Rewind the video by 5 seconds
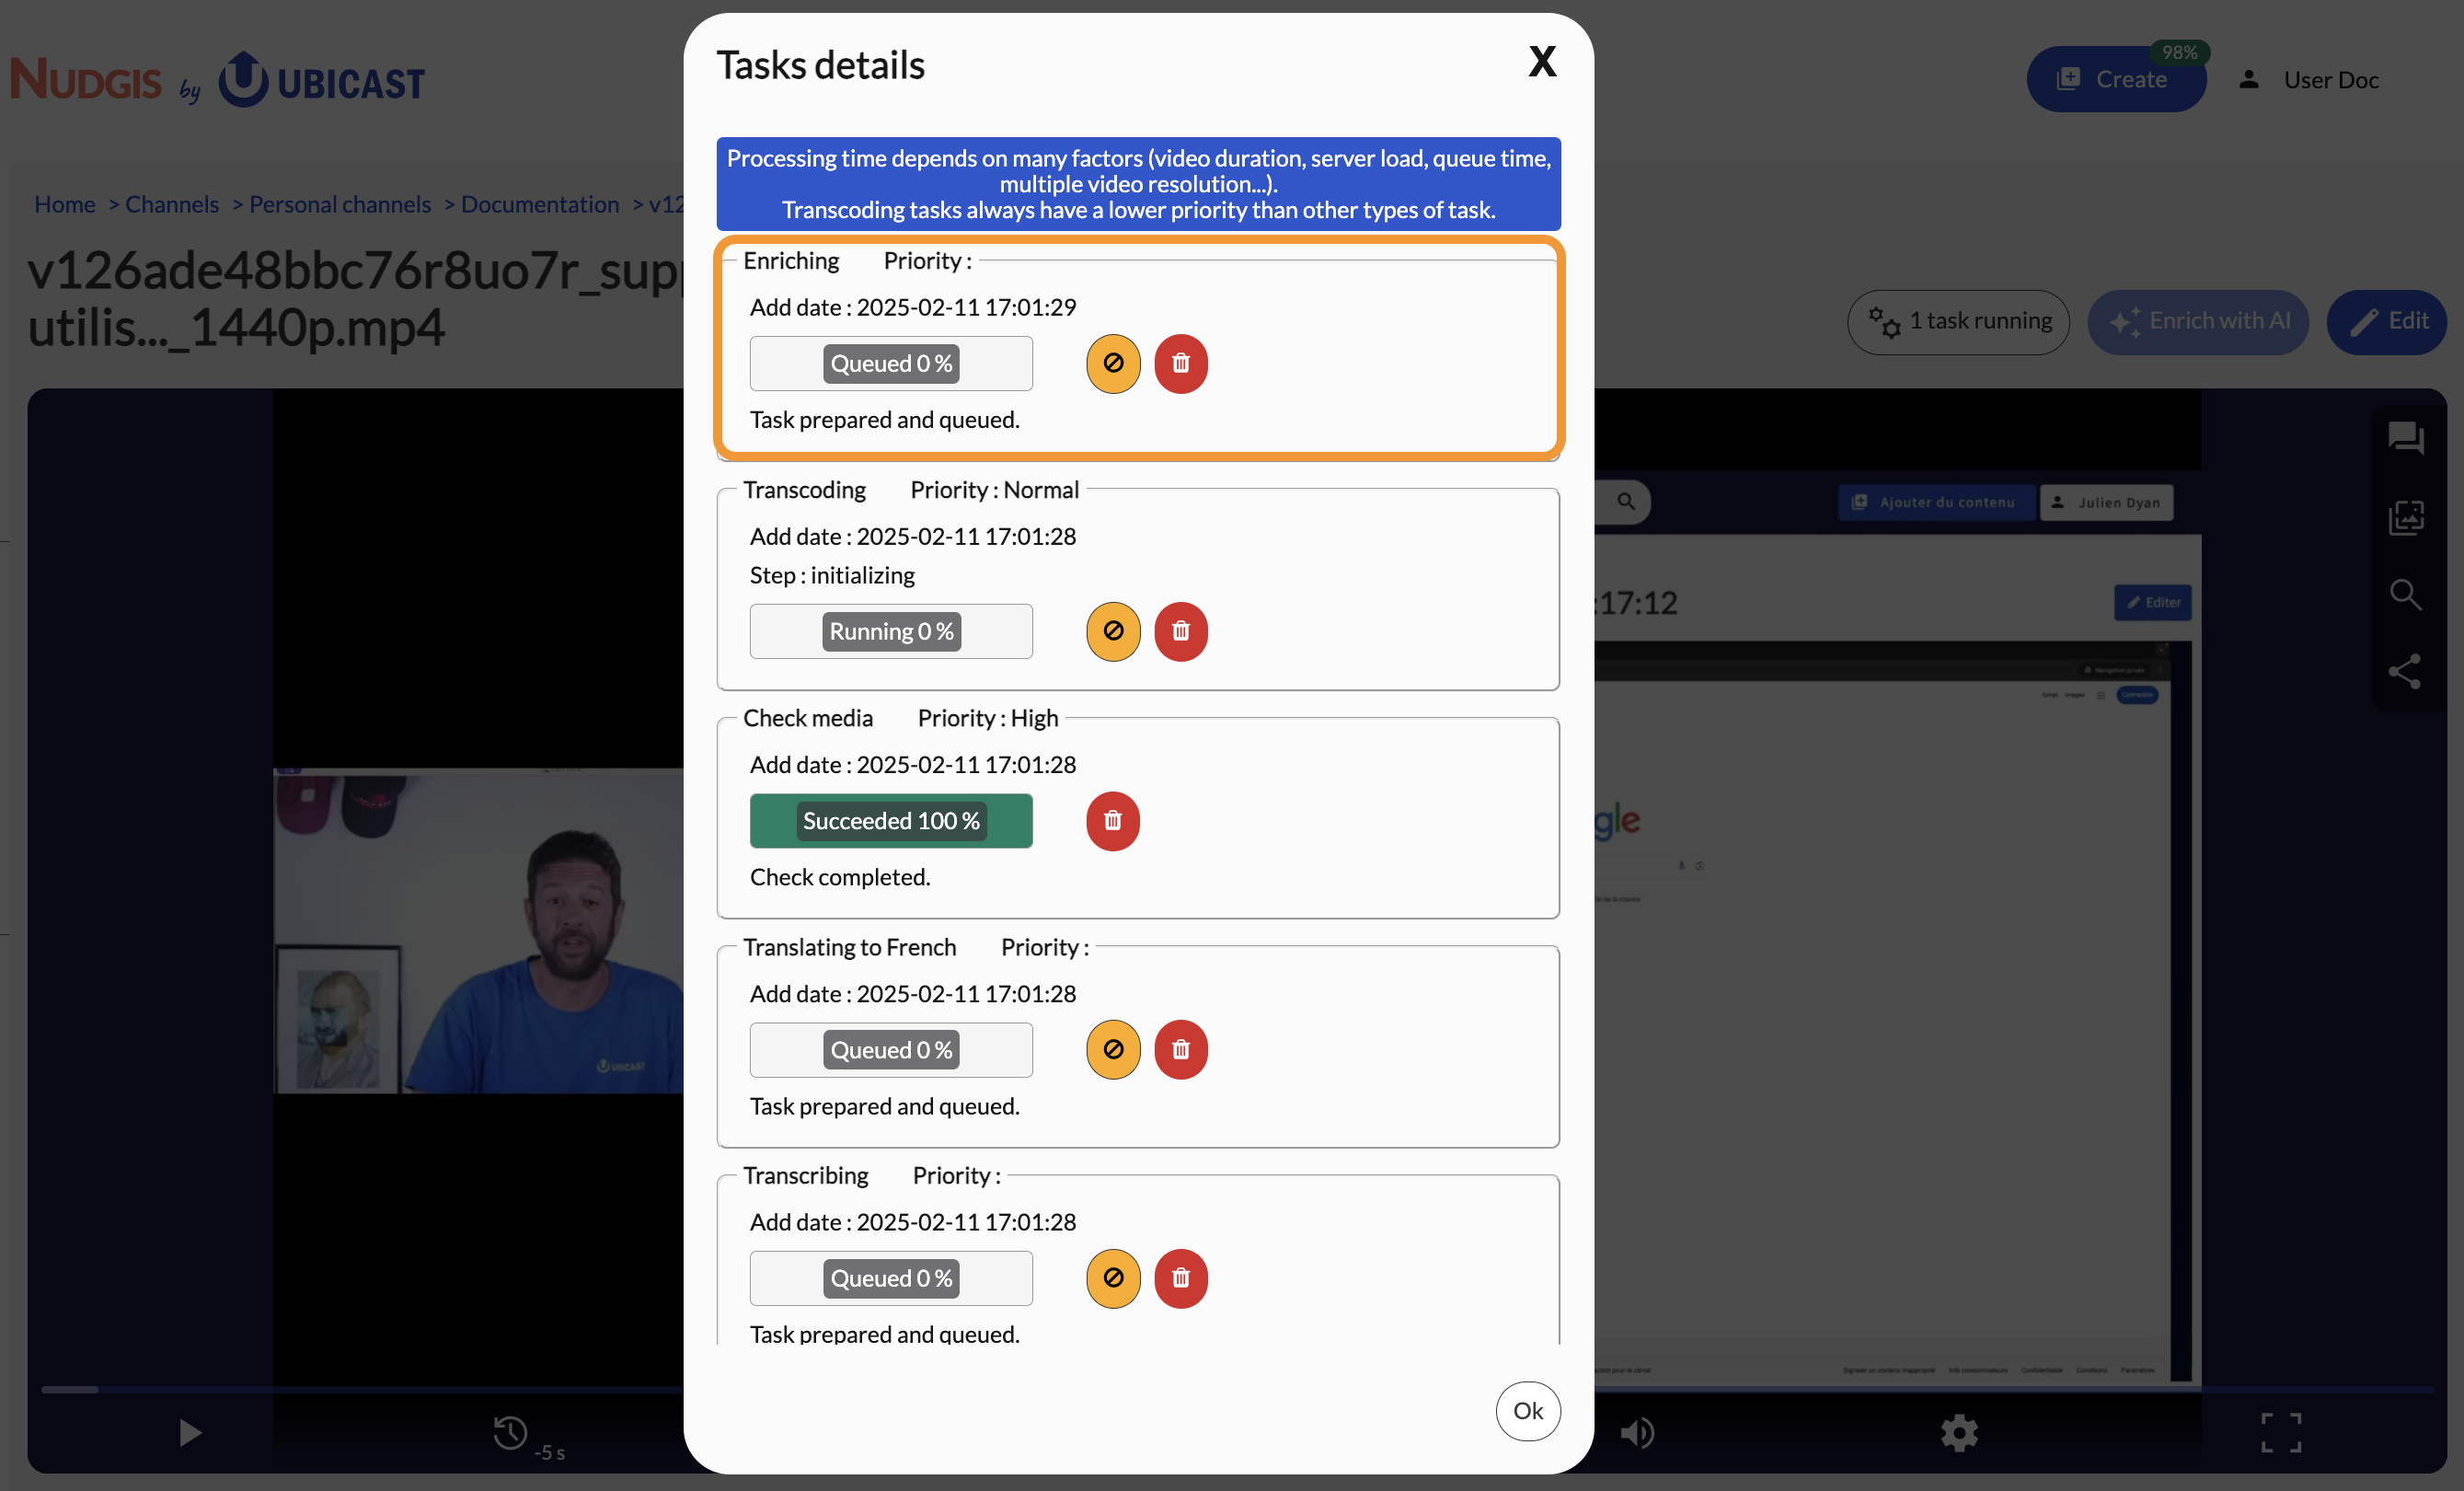The width and height of the screenshot is (2464, 1491). click(528, 1436)
